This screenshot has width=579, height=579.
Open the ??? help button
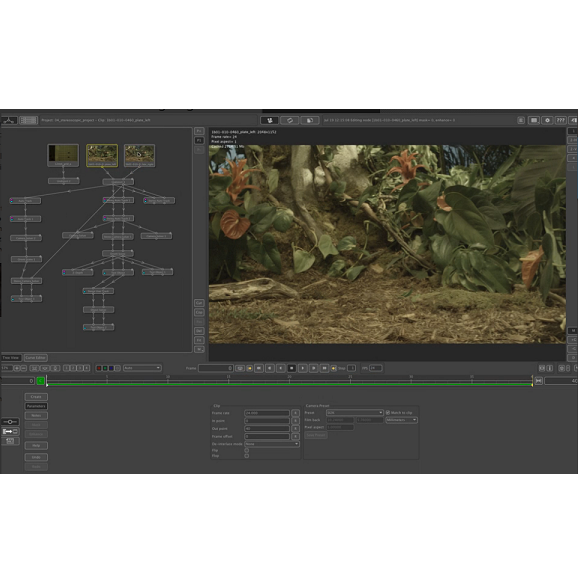click(561, 120)
